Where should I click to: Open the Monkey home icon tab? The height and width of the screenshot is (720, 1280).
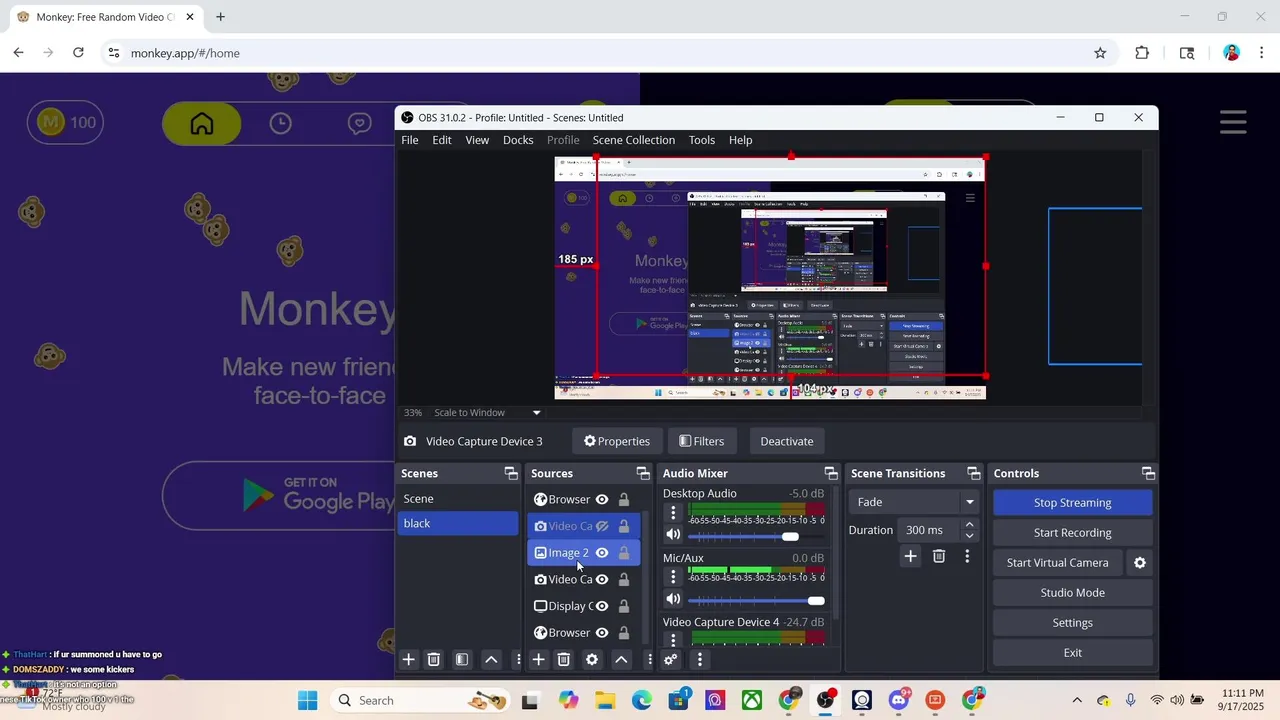pyautogui.click(x=202, y=123)
